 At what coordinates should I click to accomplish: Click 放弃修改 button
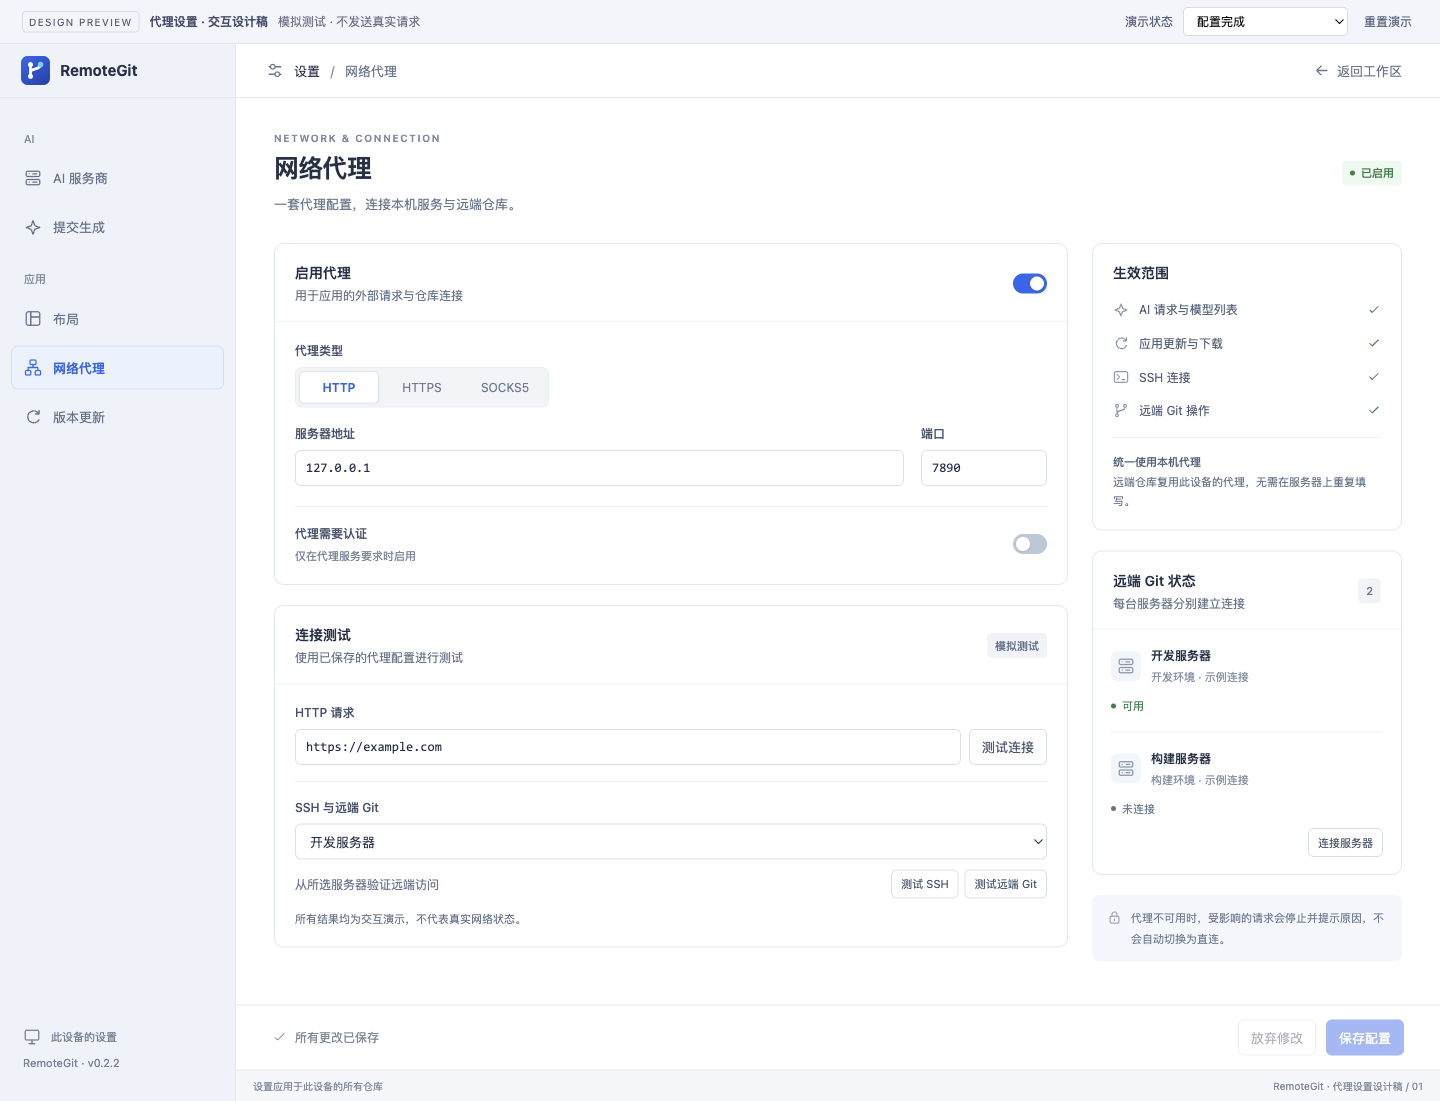[1277, 1038]
